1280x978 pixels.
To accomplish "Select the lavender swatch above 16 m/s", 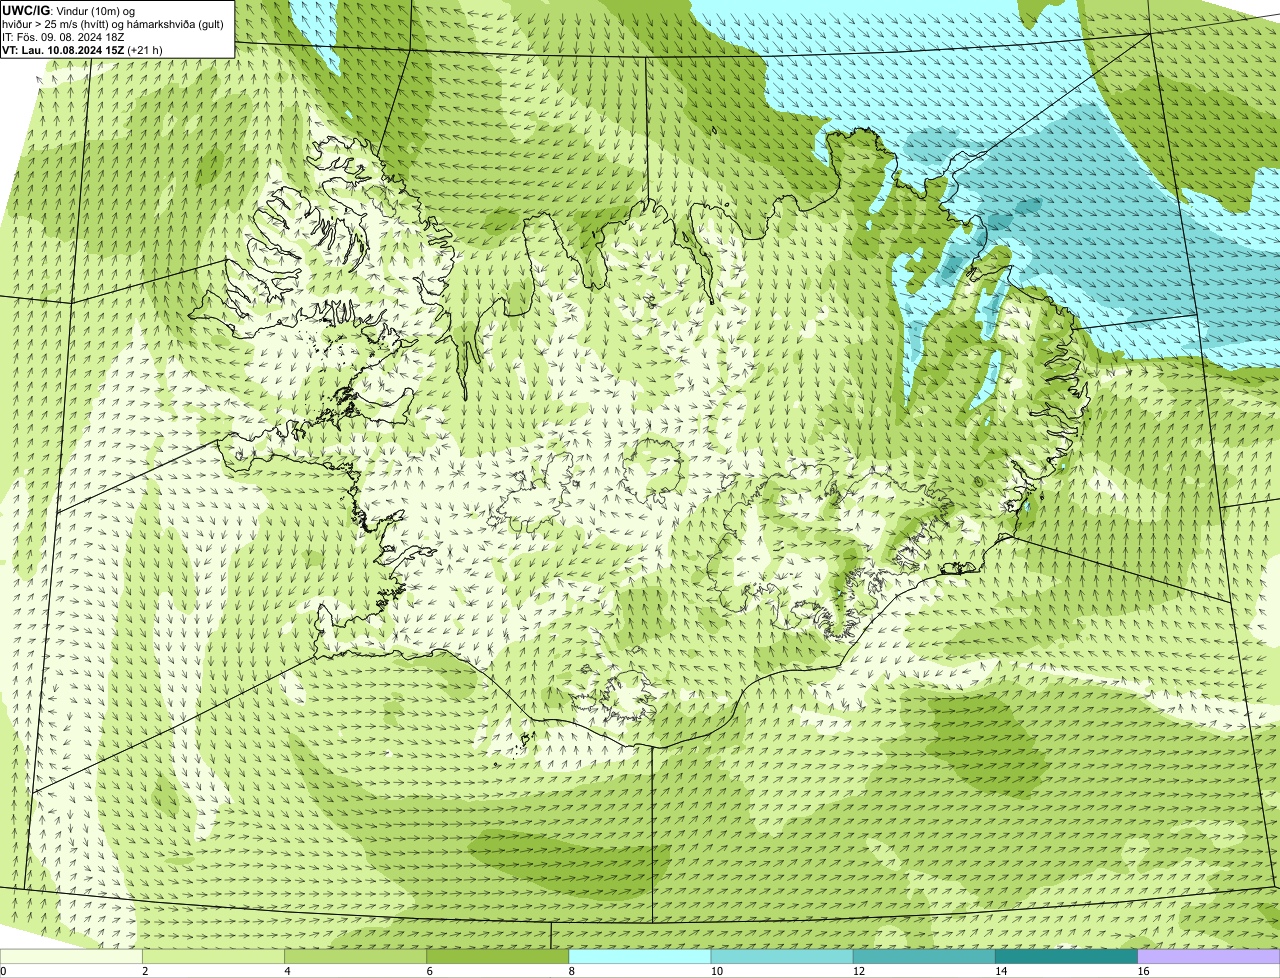I will pyautogui.click(x=1209, y=956).
